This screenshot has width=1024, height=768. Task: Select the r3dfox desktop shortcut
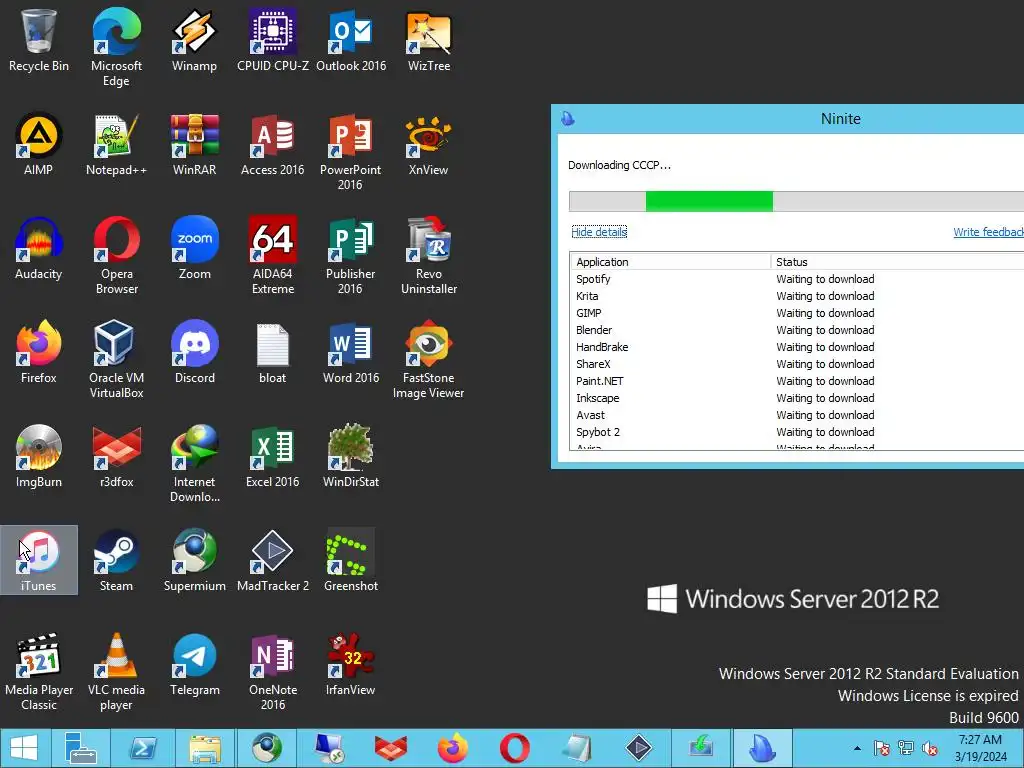116,456
